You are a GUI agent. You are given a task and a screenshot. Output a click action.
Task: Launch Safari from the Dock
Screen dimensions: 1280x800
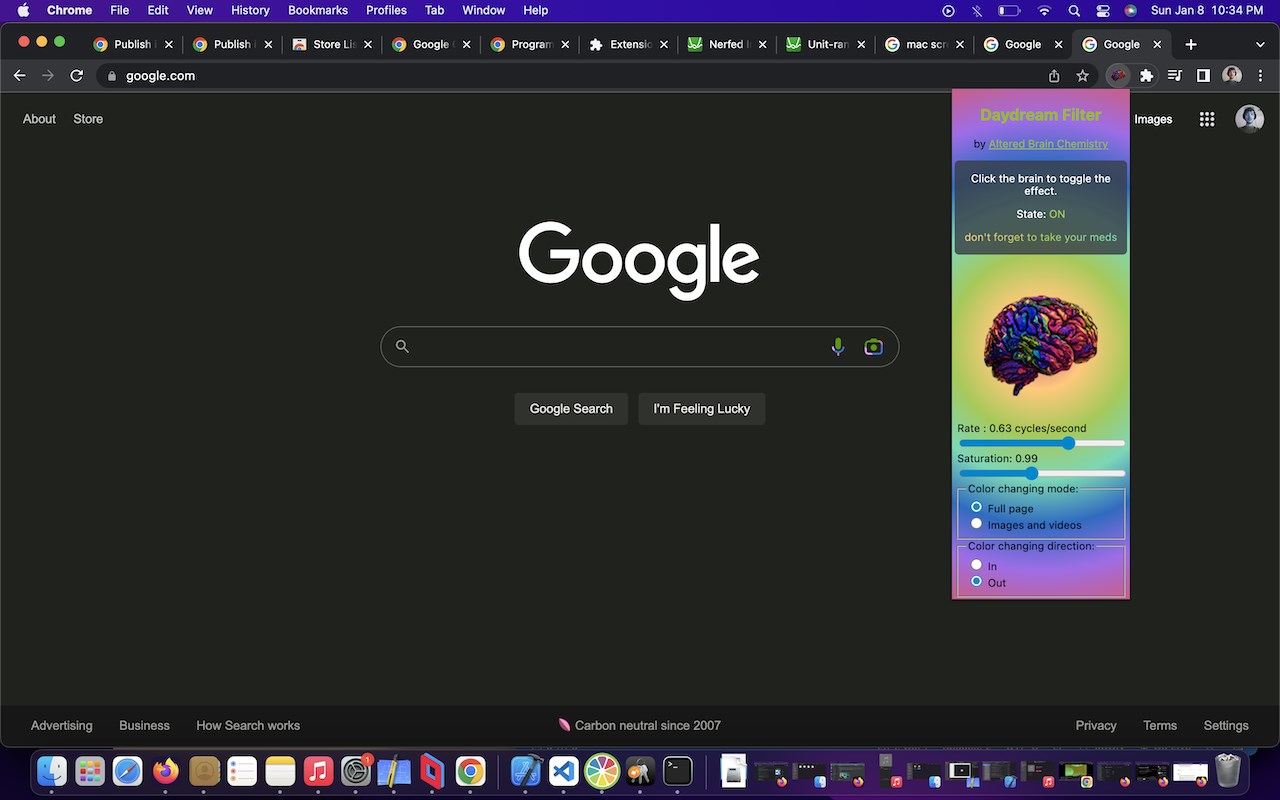point(128,771)
